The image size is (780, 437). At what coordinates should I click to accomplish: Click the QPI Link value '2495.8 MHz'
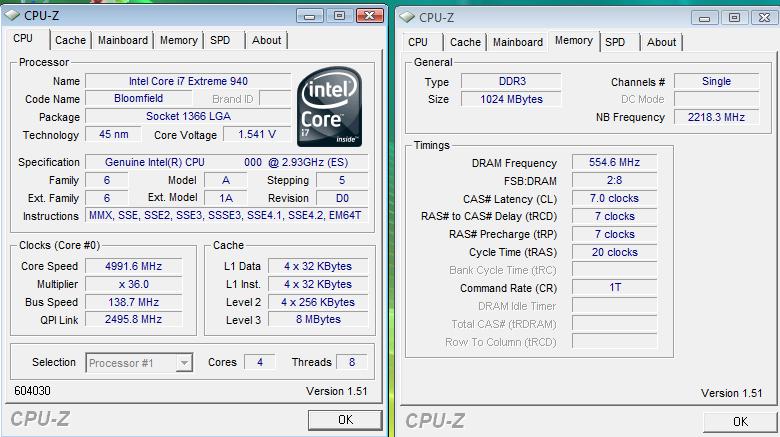pos(133,320)
